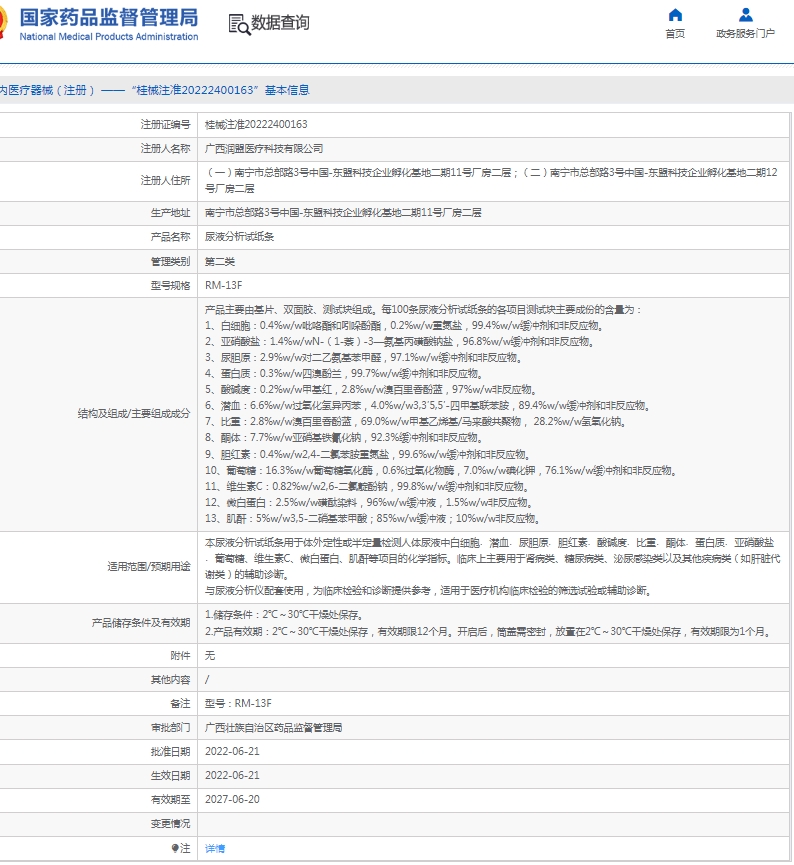Open the 数据查询 heading link
The image size is (794, 865).
pos(280,23)
